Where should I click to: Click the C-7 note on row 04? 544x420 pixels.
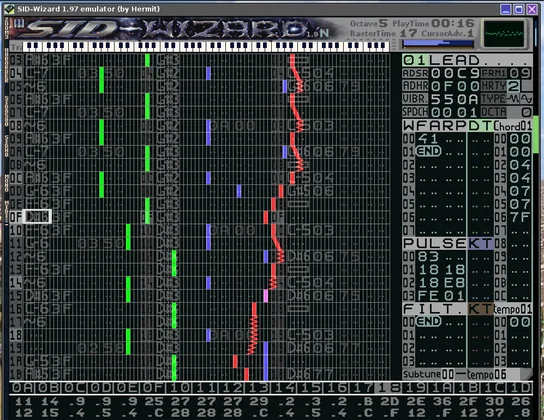(37, 73)
